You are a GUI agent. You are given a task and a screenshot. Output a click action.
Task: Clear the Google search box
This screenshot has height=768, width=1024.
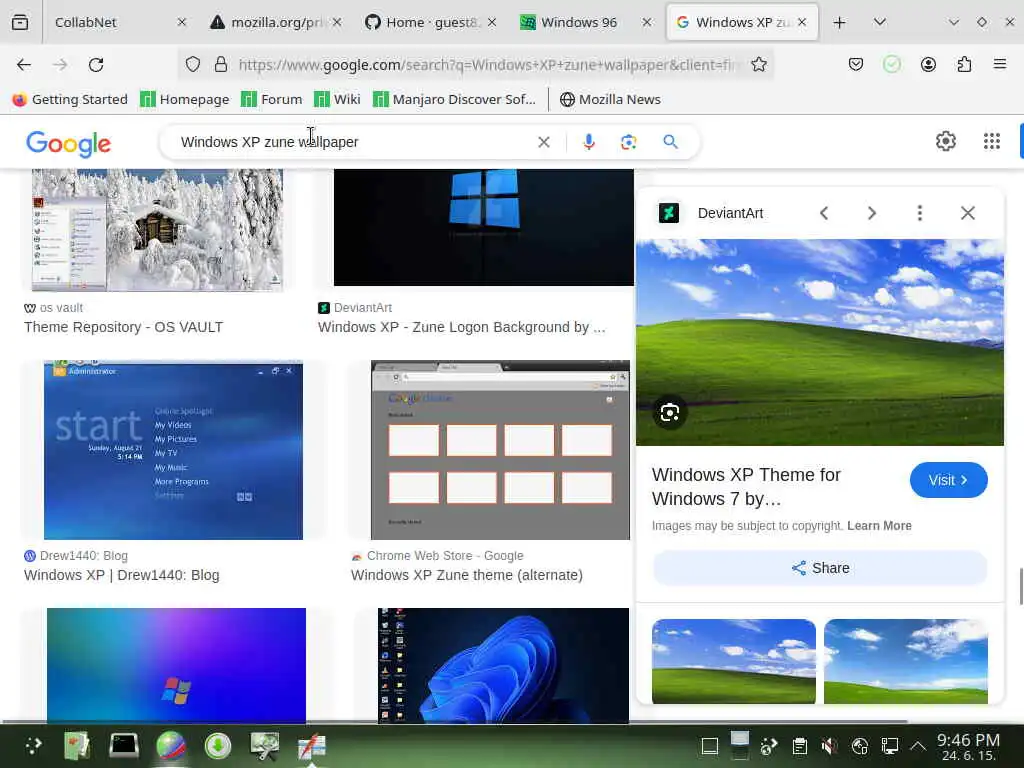point(543,142)
